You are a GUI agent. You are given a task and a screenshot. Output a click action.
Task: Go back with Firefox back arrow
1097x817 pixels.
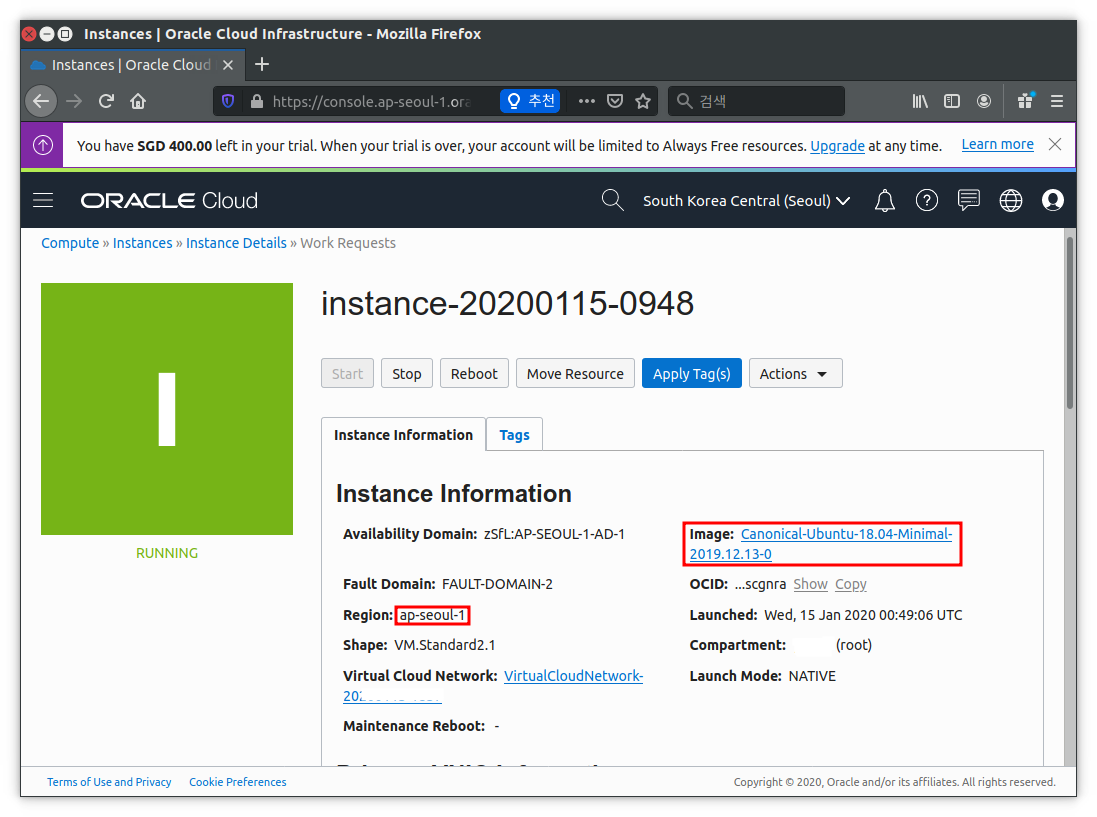[x=41, y=101]
